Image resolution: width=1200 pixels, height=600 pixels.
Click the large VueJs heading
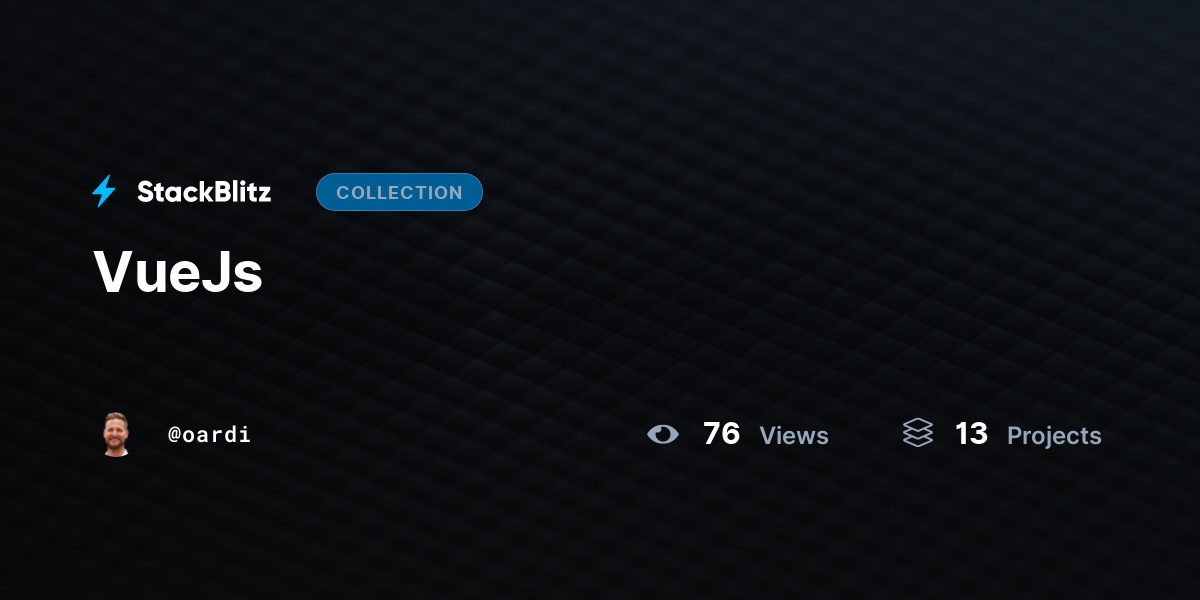coord(178,272)
